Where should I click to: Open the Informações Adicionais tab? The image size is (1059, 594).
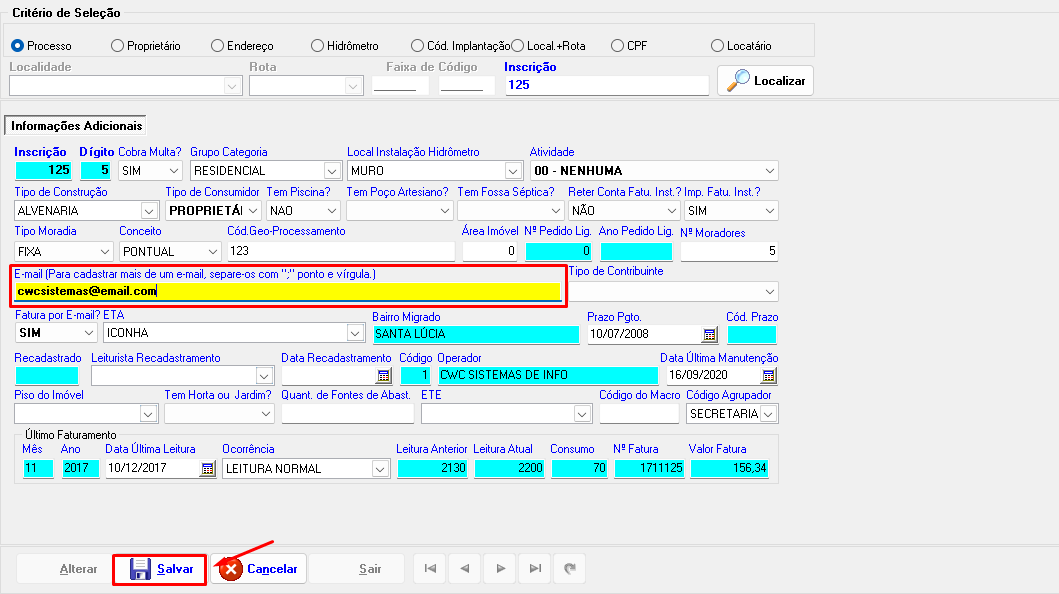[77, 126]
